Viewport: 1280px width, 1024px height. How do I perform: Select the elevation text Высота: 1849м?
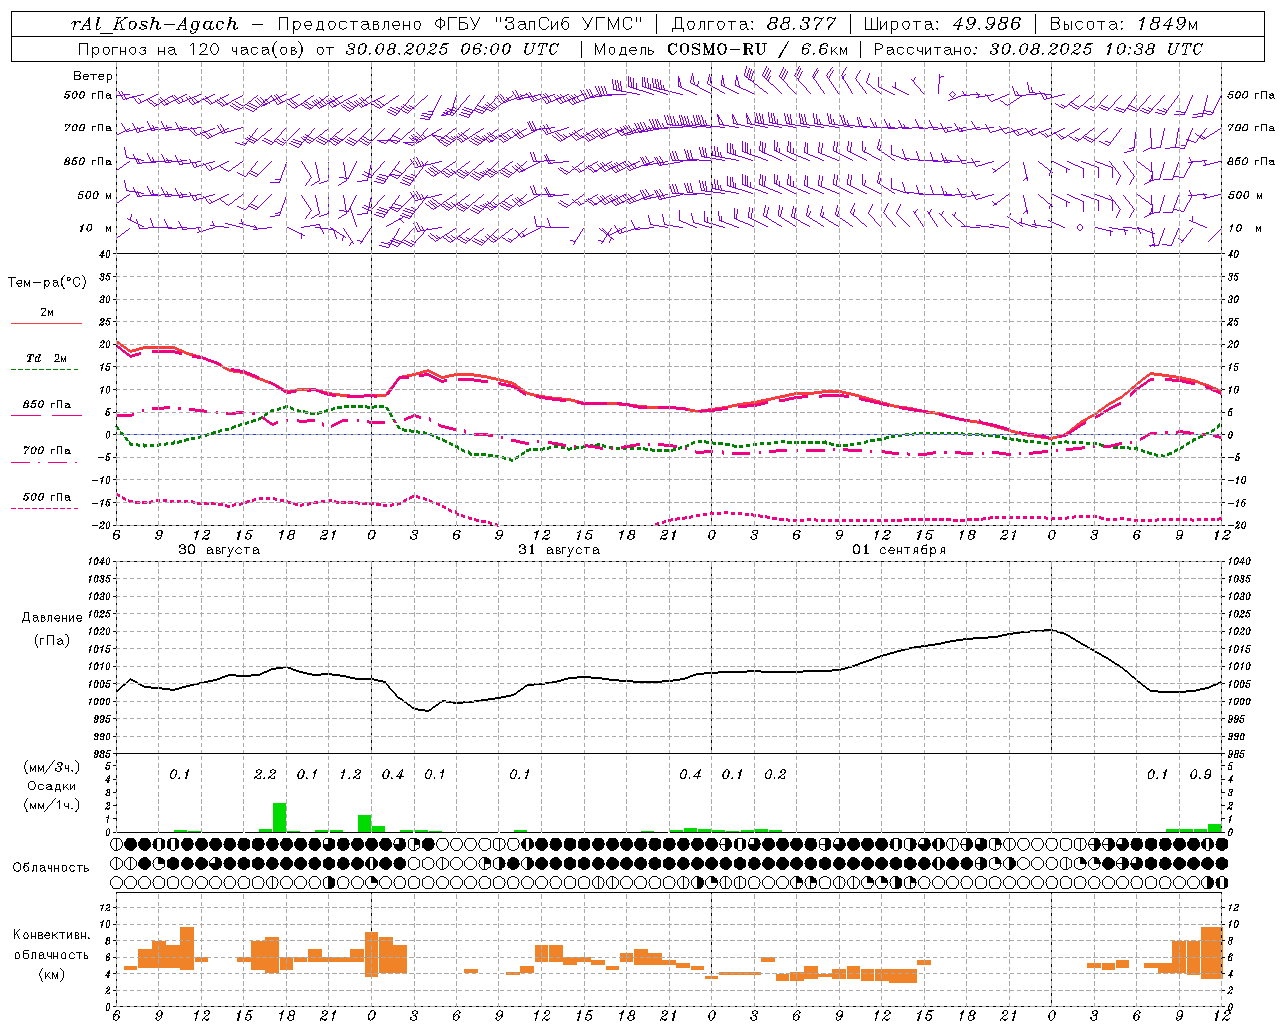pos(1124,24)
